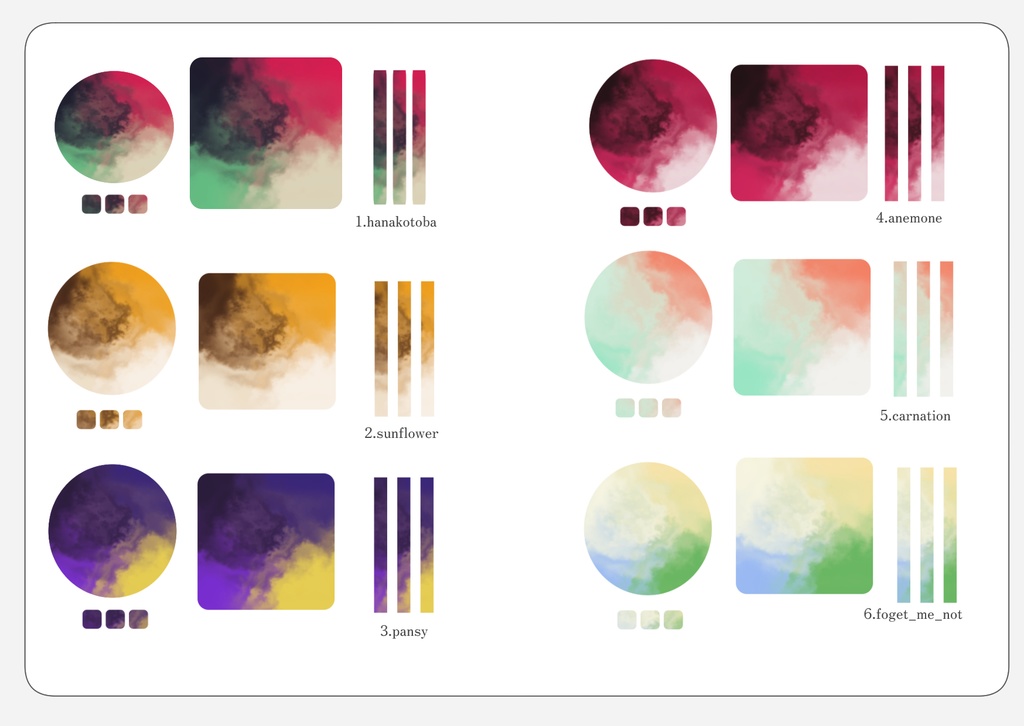Click the "1.hanakotoba" label
The width and height of the screenshot is (1024, 726).
(396, 222)
